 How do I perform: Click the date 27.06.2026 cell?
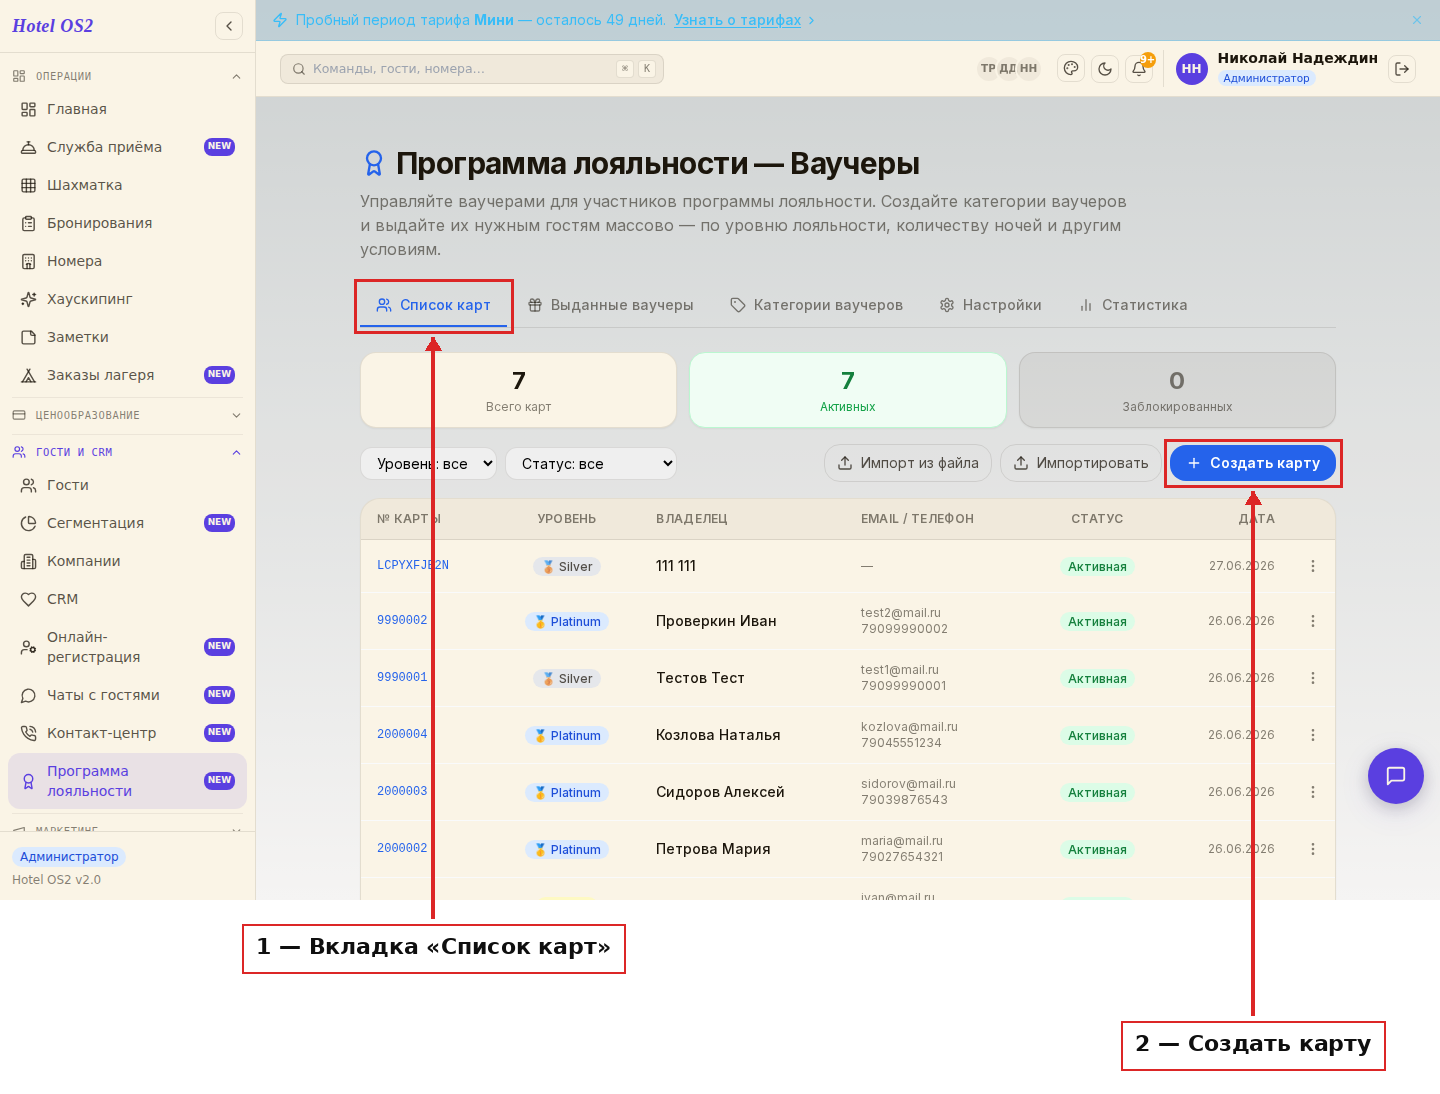[x=1241, y=566]
